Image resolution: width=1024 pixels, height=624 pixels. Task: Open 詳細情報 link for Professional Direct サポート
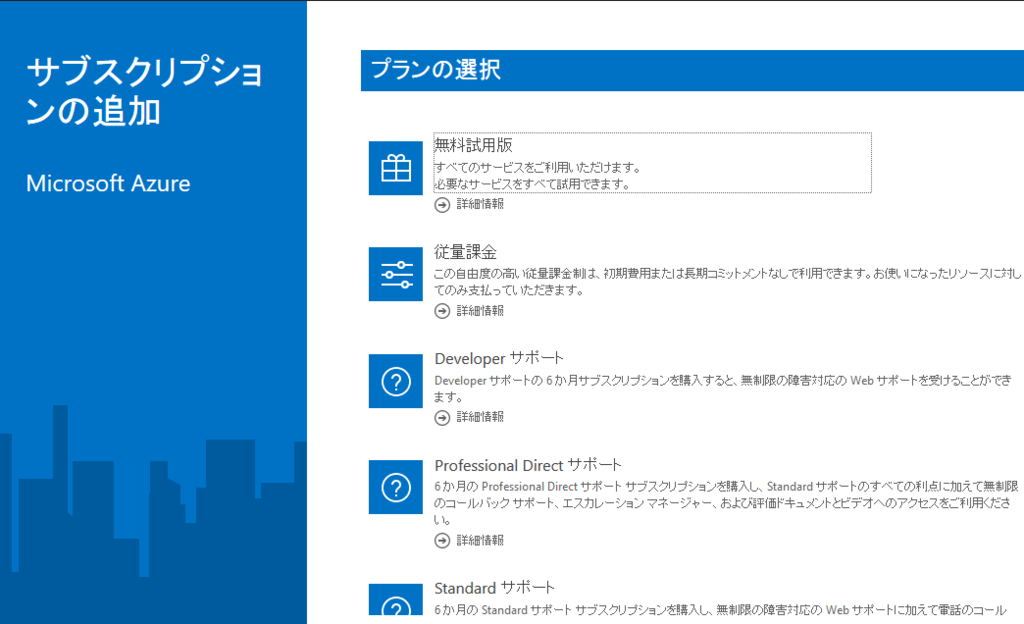click(x=480, y=540)
